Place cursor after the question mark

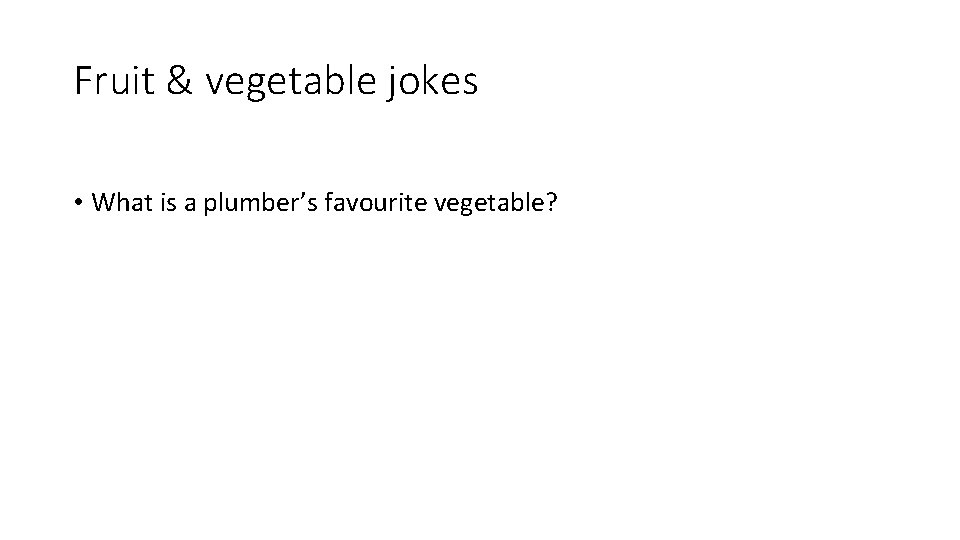click(559, 203)
